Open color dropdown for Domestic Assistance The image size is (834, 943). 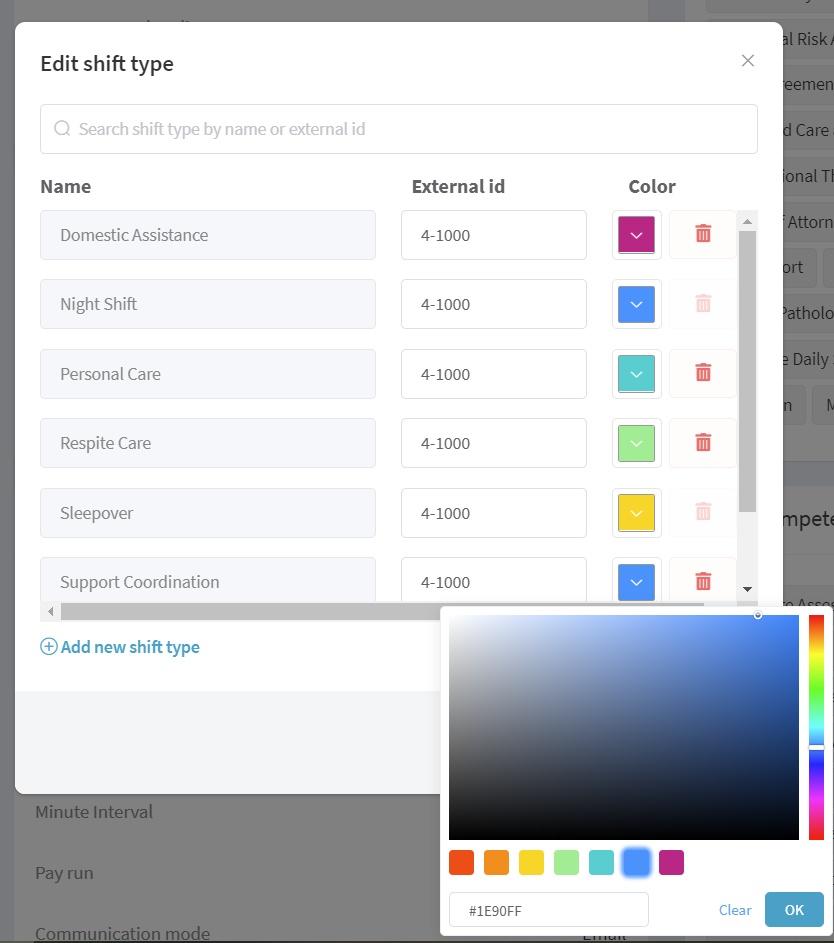(x=636, y=235)
